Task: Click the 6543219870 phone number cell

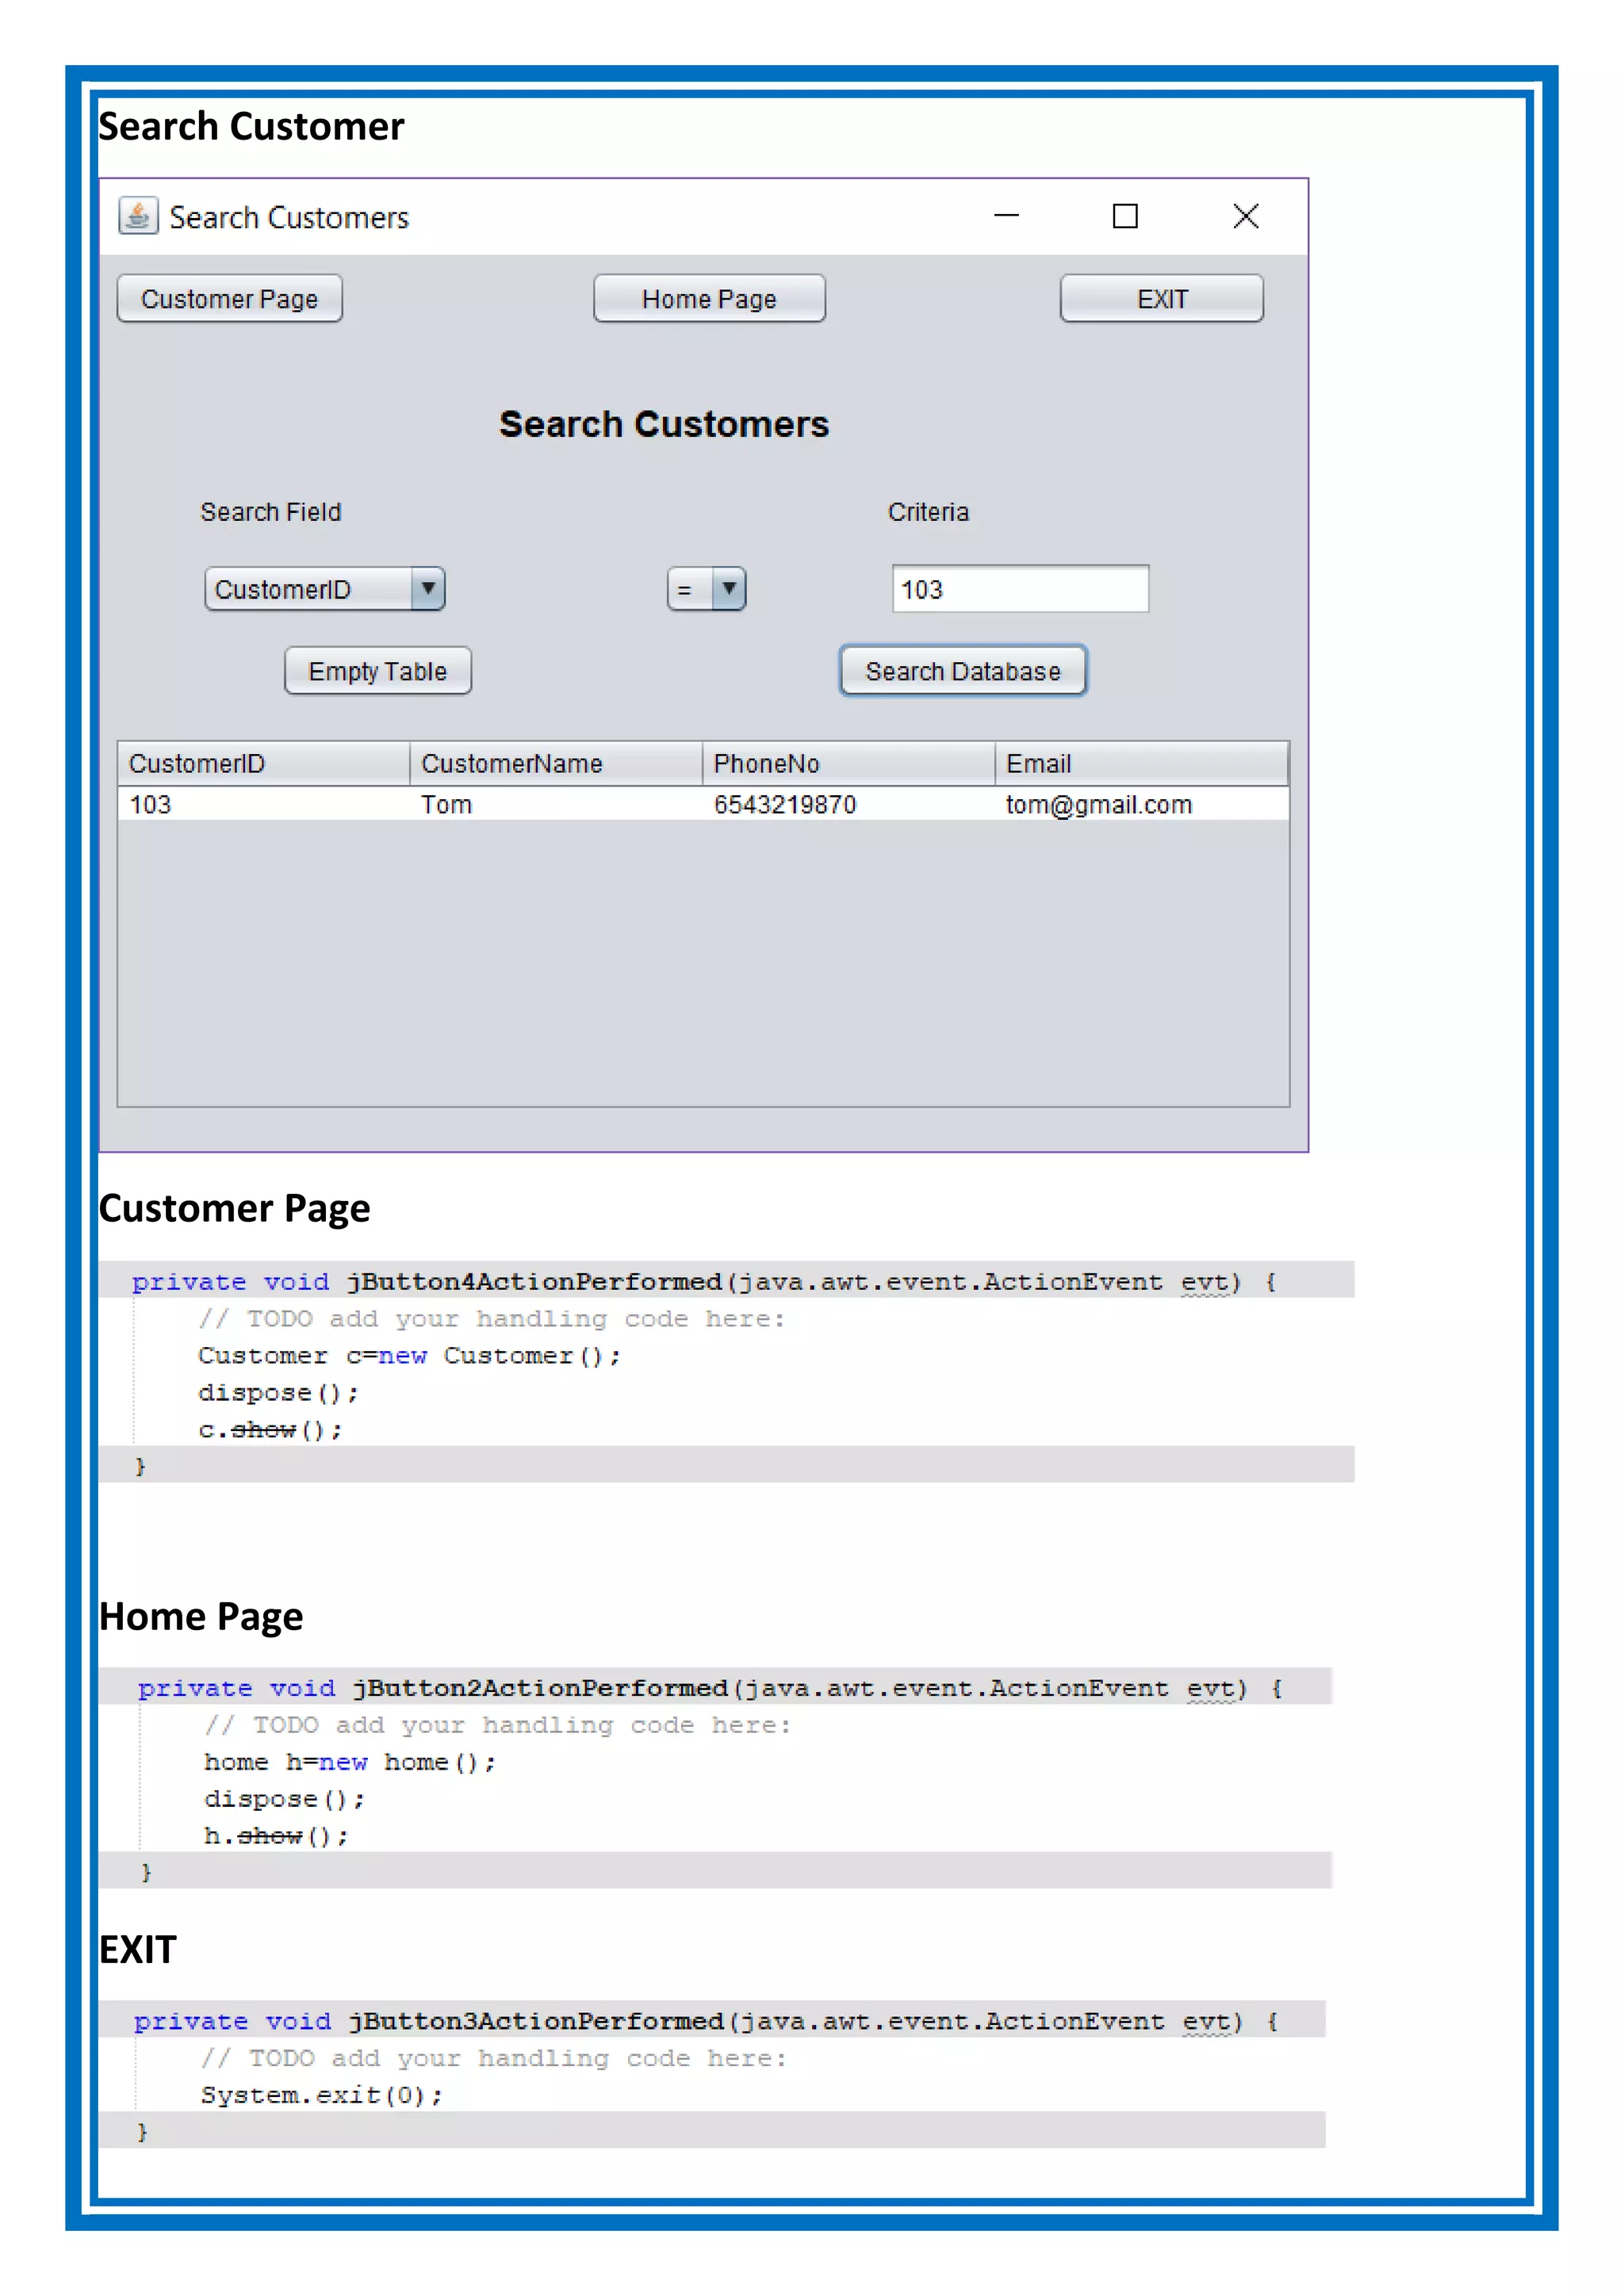Action: tap(784, 805)
